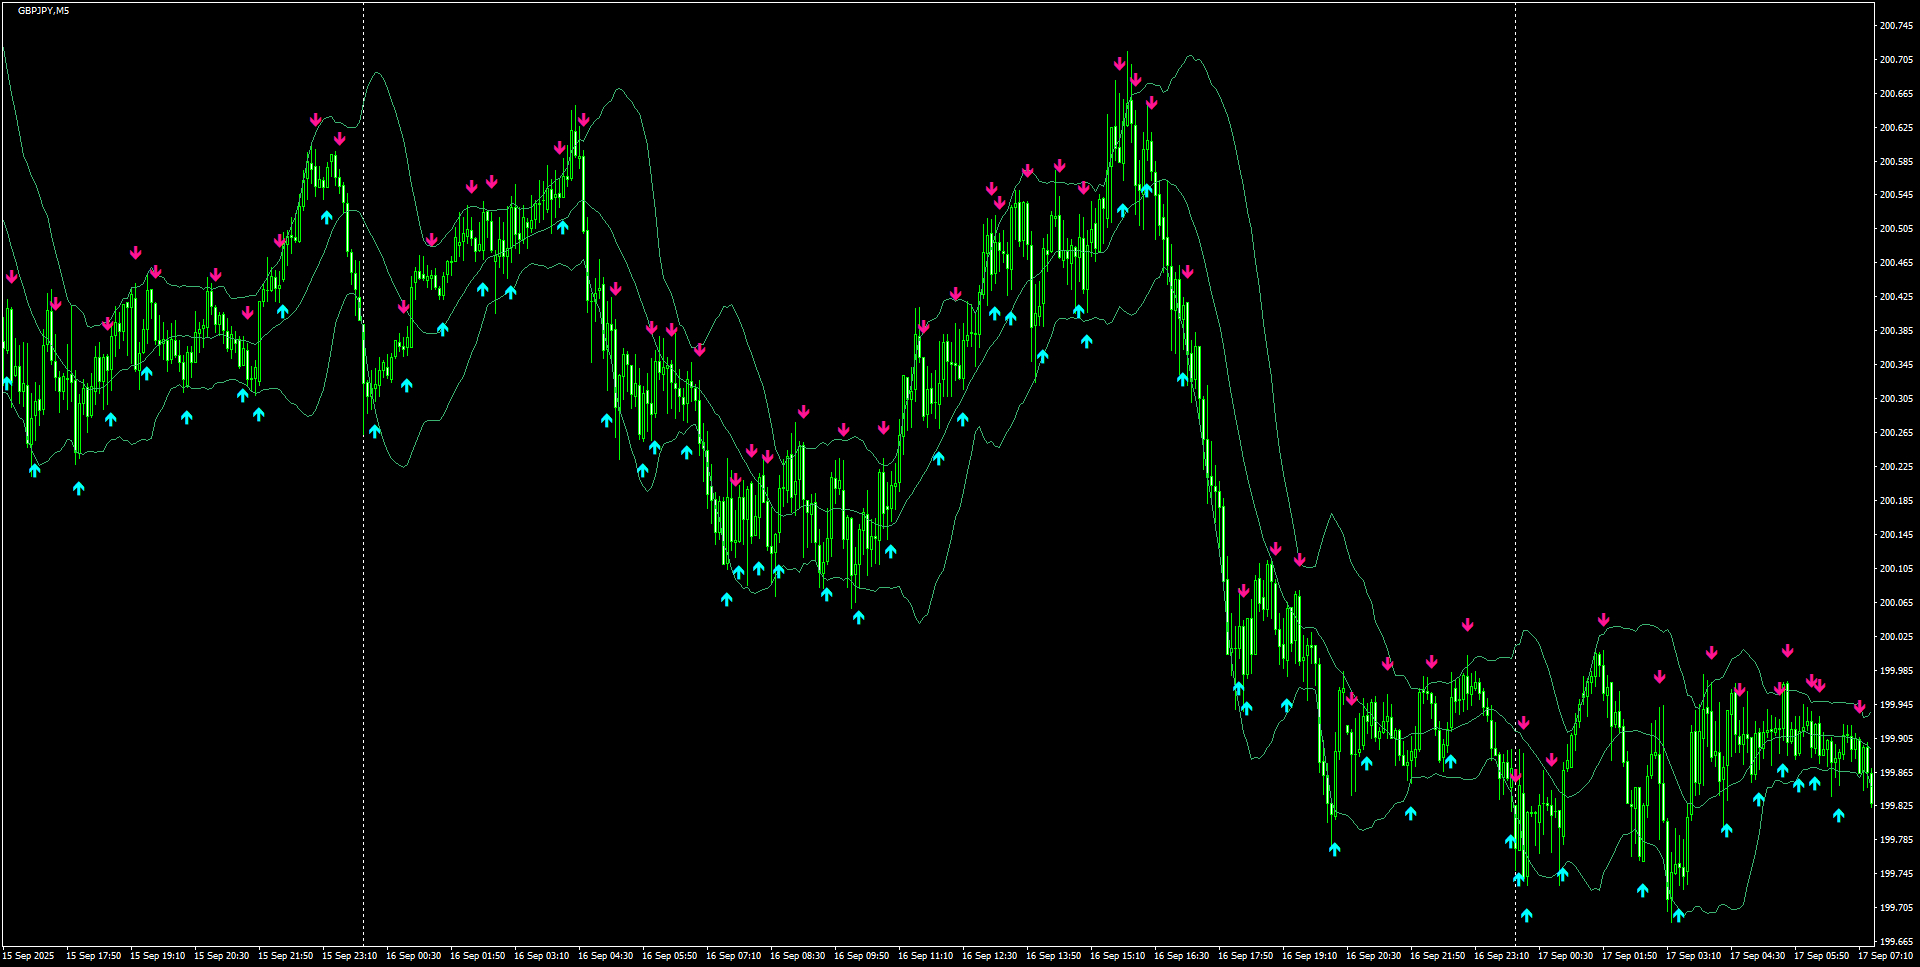Select the 16 Sep 21:50 time label
The image size is (1920, 967).
coord(1437,956)
